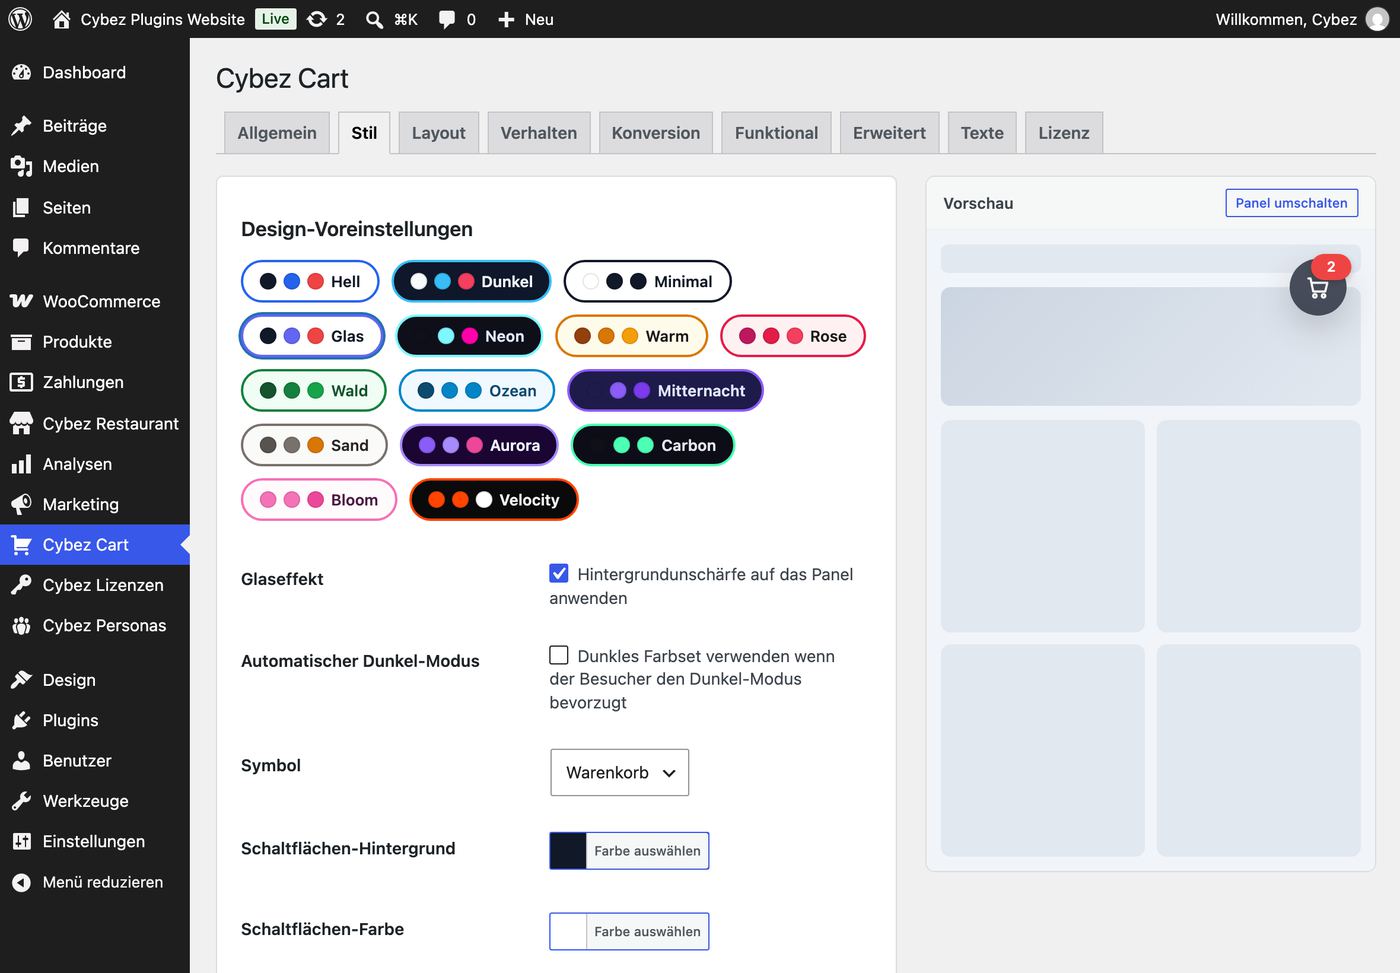Open the comments bubble icon in admin bar
This screenshot has width=1400, height=973.
447,19
